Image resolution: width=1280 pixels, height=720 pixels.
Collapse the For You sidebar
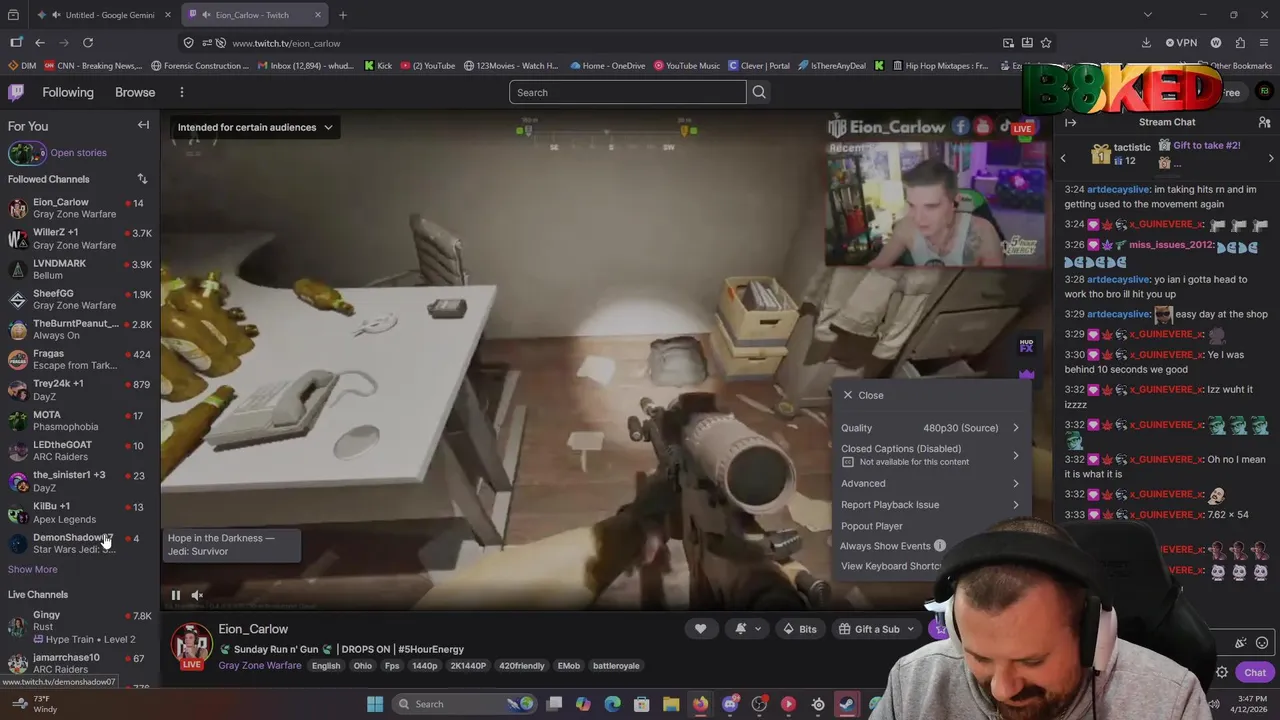(x=143, y=125)
